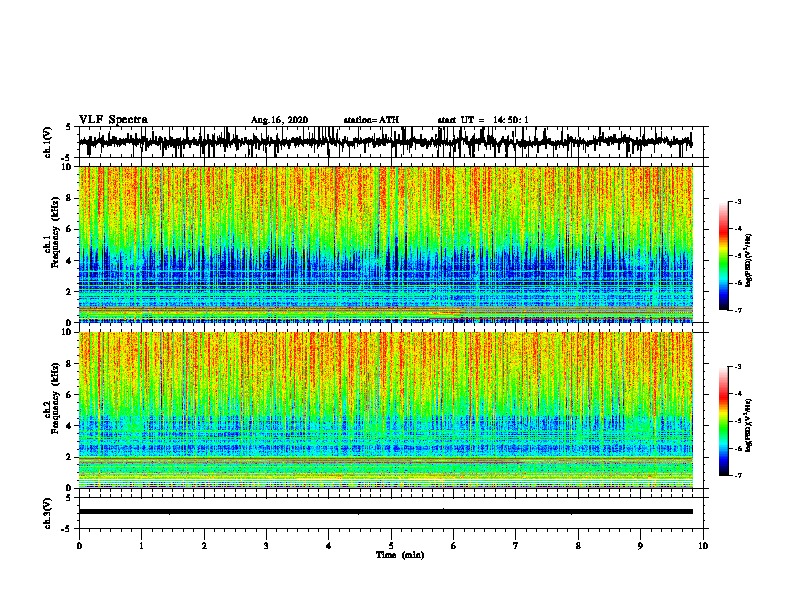This screenshot has height=612, width=792.
Task: Click time axis tick label "5"
Action: pyautogui.click(x=391, y=546)
